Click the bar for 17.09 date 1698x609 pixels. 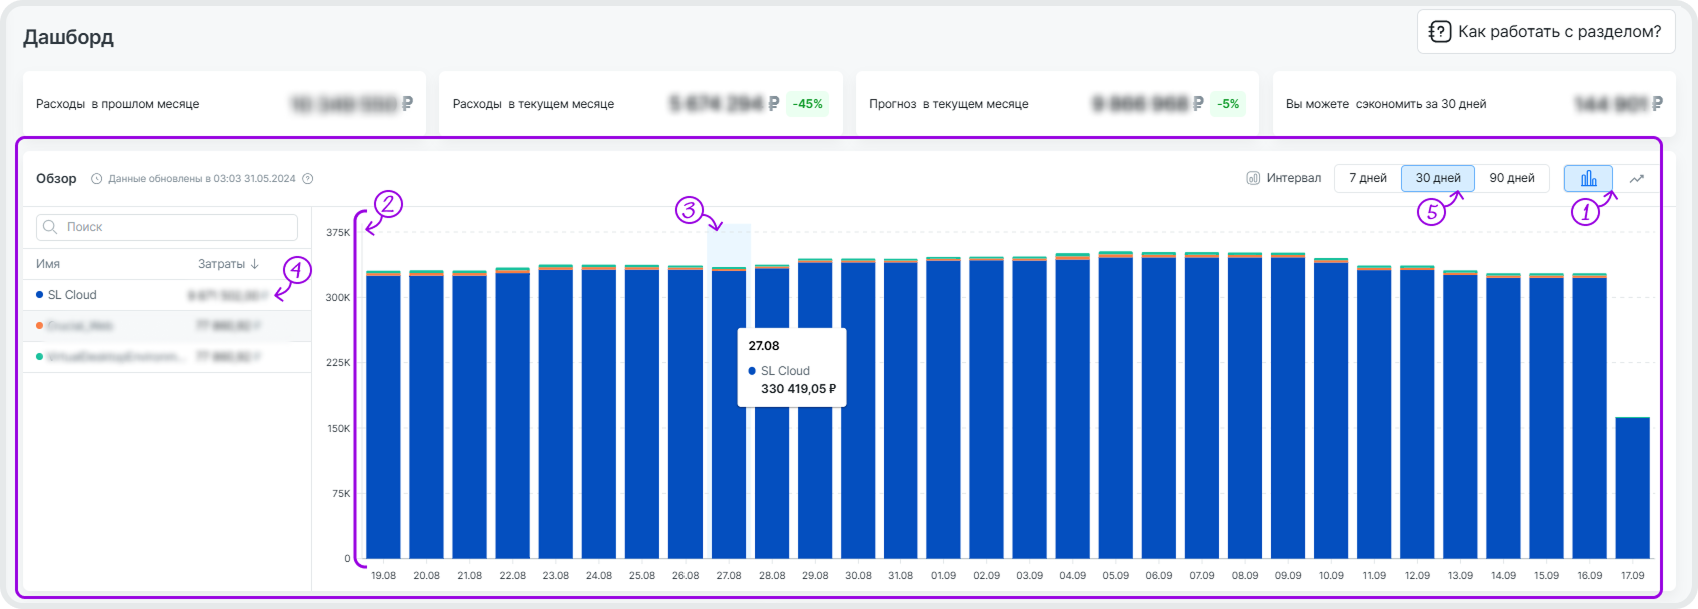pos(1632,487)
